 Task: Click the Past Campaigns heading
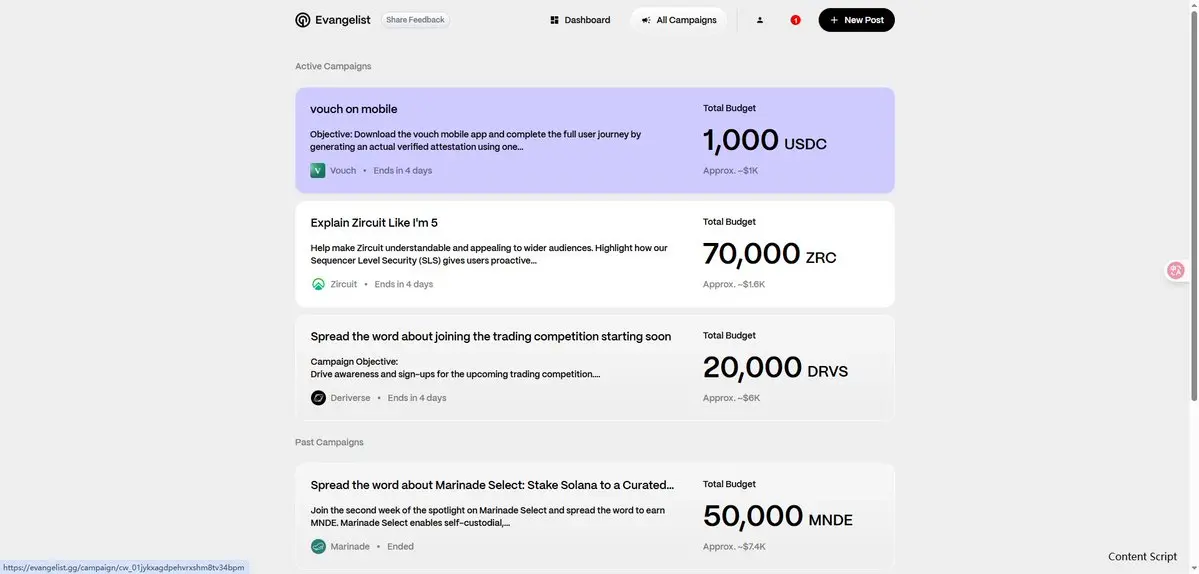[330, 443]
